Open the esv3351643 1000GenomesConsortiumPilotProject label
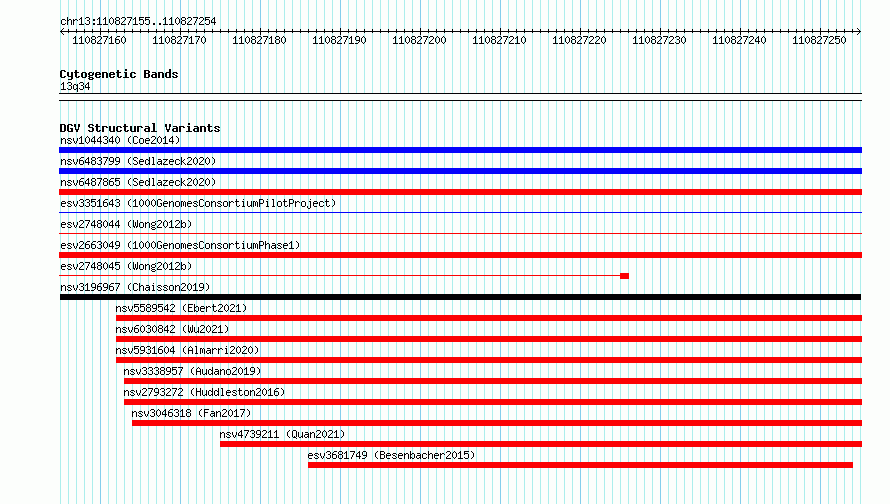This screenshot has width=890, height=504. point(198,203)
